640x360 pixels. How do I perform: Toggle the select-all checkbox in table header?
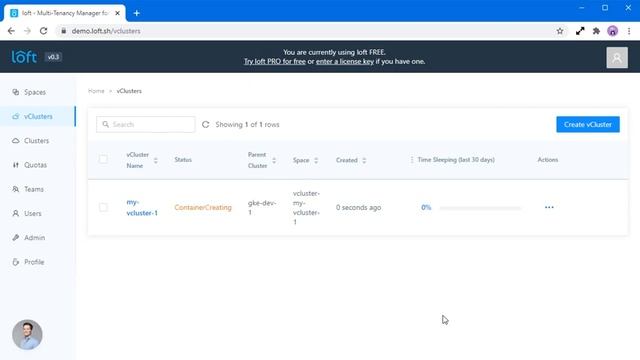pos(103,159)
